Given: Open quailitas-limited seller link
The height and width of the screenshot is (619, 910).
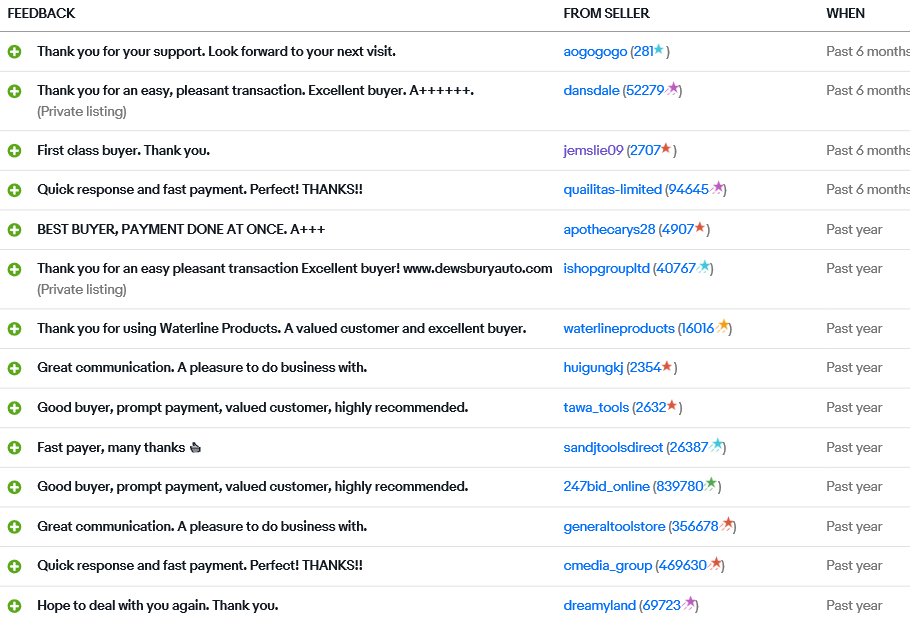Looking at the screenshot, I should pos(612,189).
